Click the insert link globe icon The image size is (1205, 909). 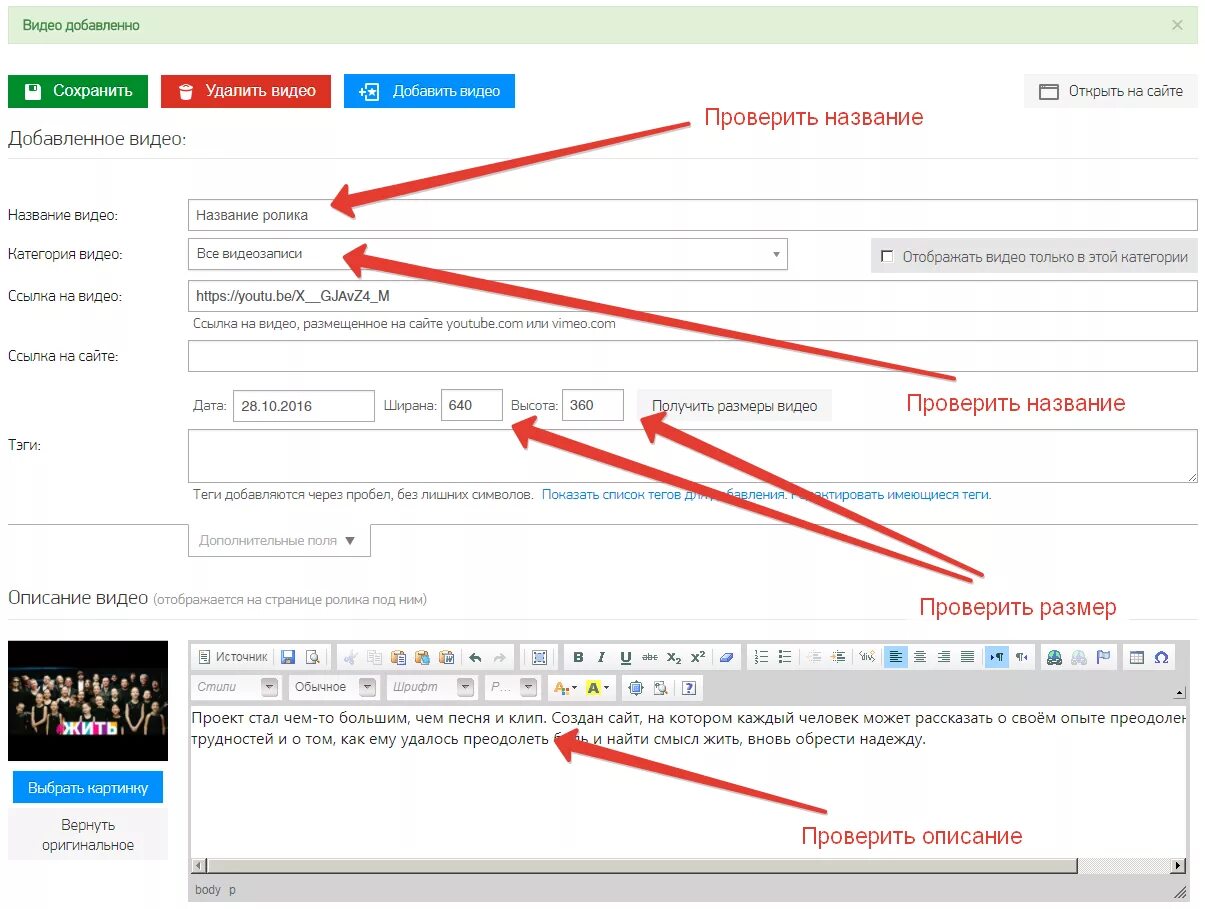(x=1054, y=657)
